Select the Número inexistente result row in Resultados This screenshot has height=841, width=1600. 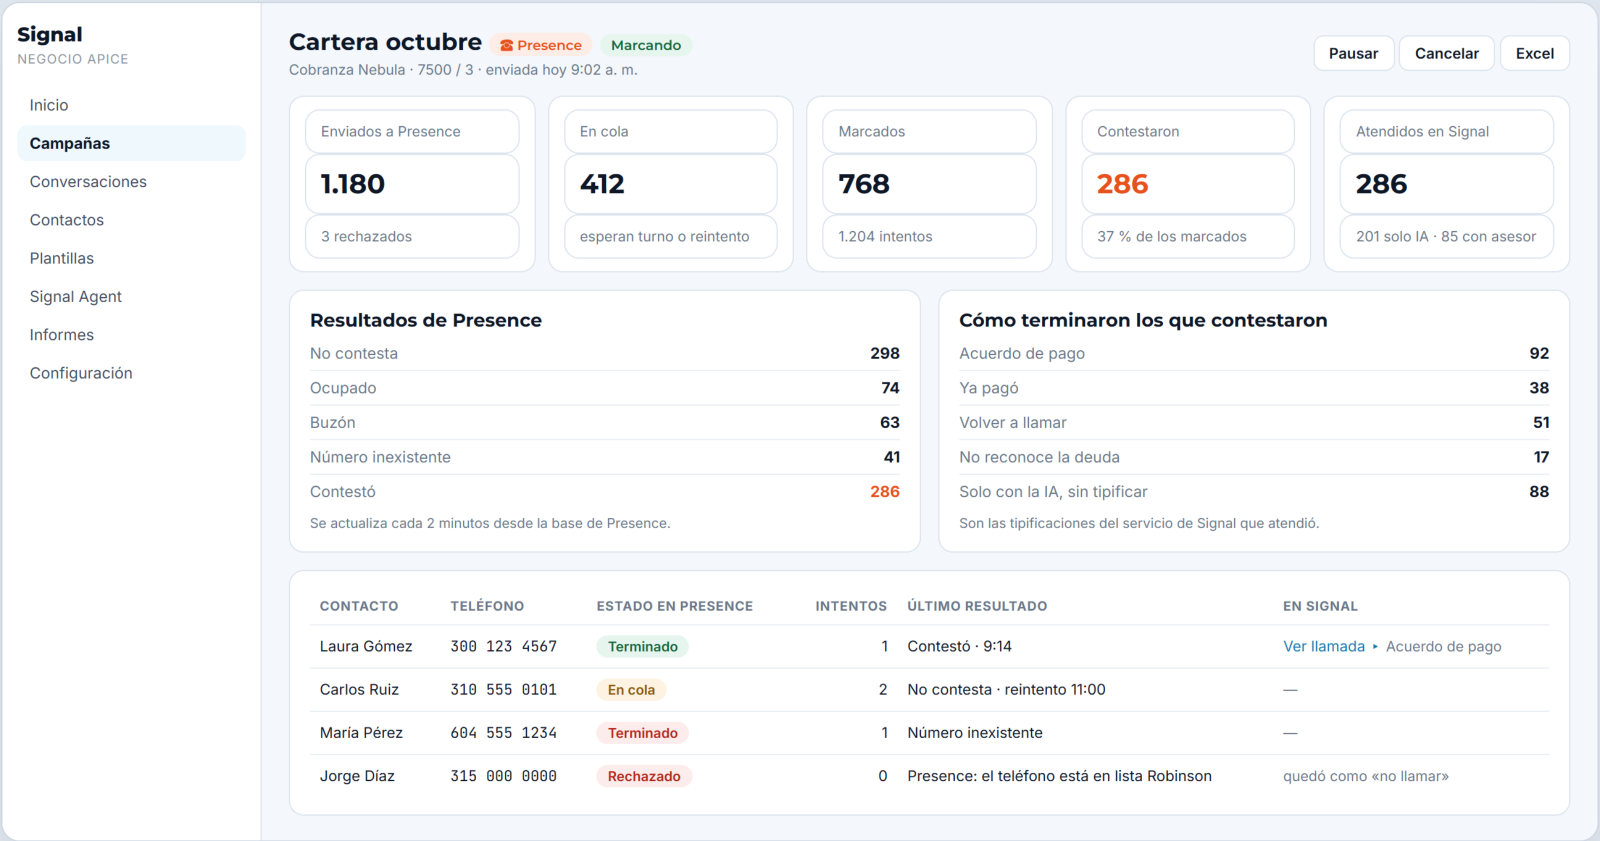click(605, 457)
